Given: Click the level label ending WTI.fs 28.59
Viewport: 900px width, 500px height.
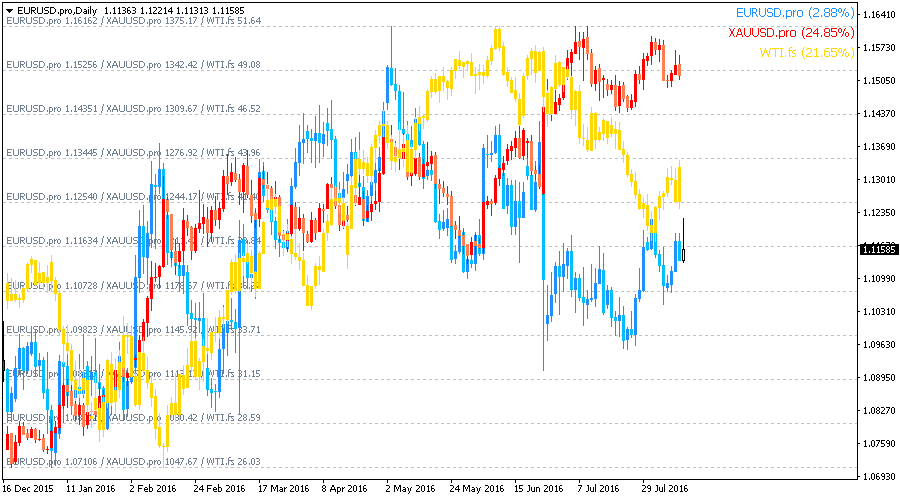Looking at the screenshot, I should coord(133,417).
